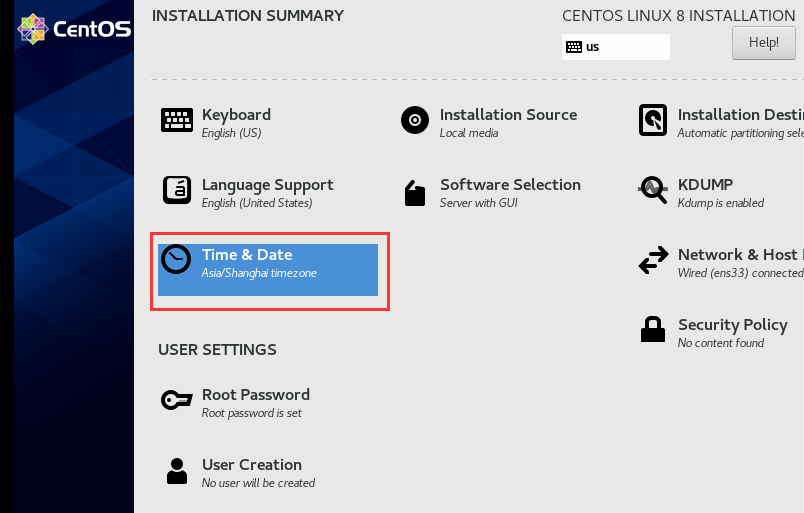This screenshot has height=513, width=804.
Task: Open the Network & Host title
Action: click(740, 254)
